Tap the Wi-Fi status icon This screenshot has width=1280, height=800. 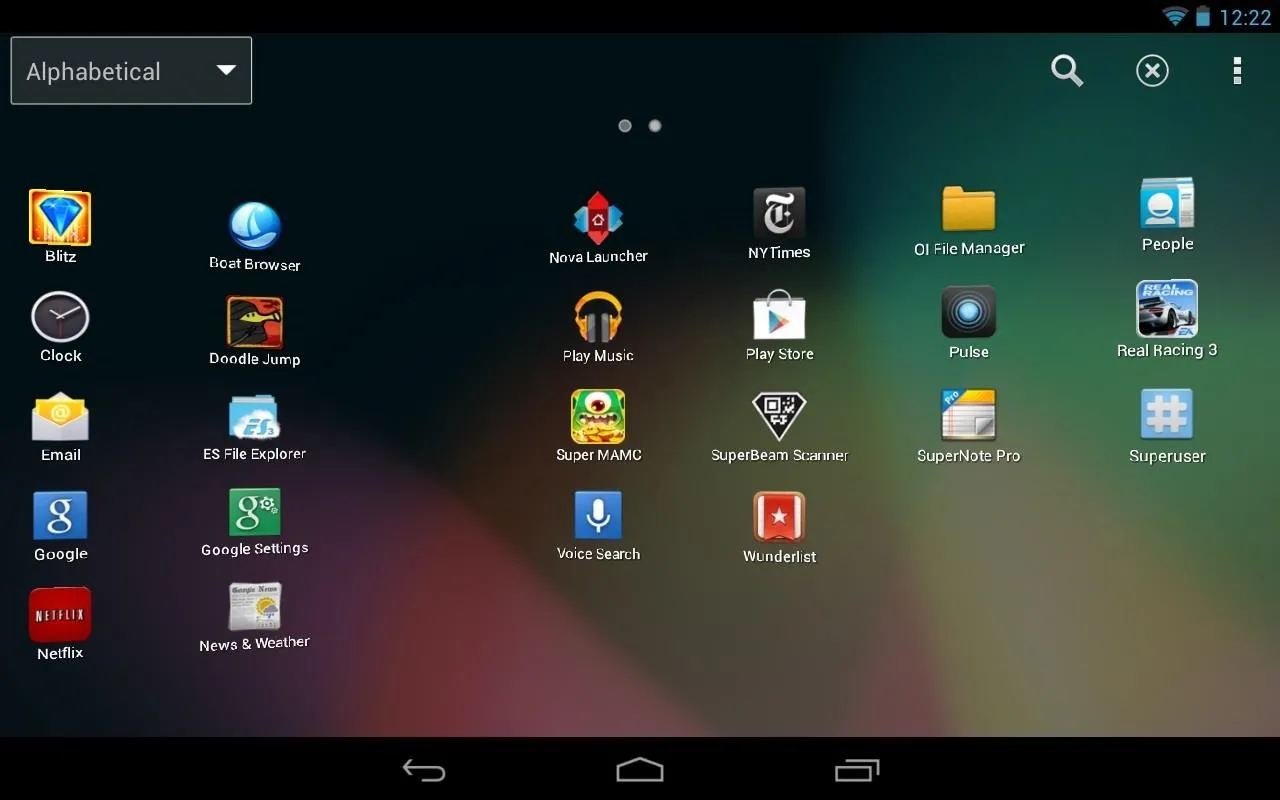(x=1174, y=16)
